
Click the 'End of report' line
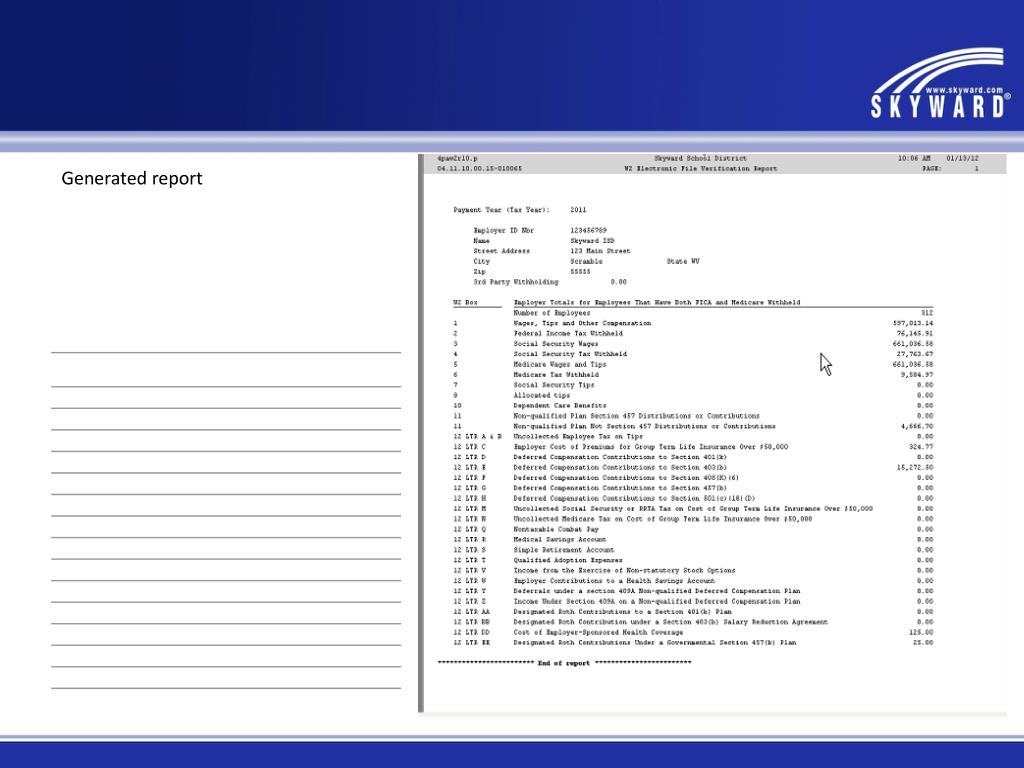pyautogui.click(x=564, y=664)
